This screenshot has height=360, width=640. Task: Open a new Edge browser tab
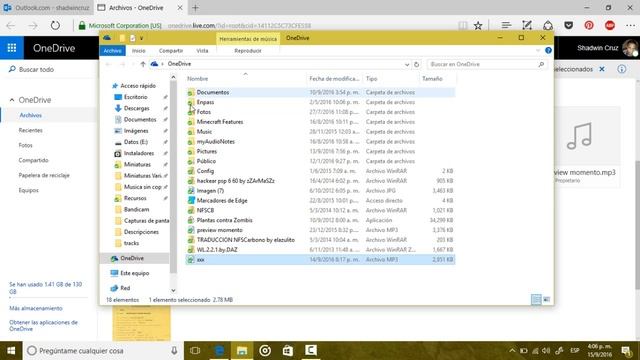coord(196,8)
